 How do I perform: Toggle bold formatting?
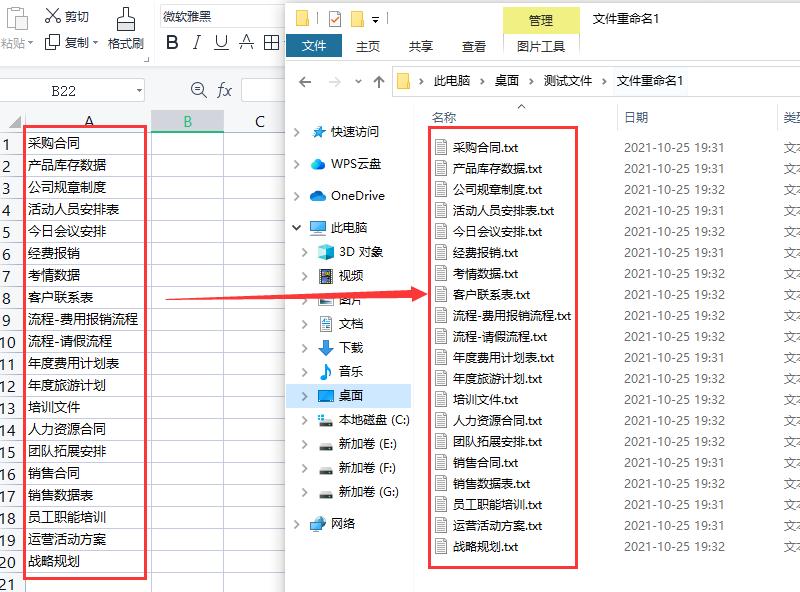172,43
